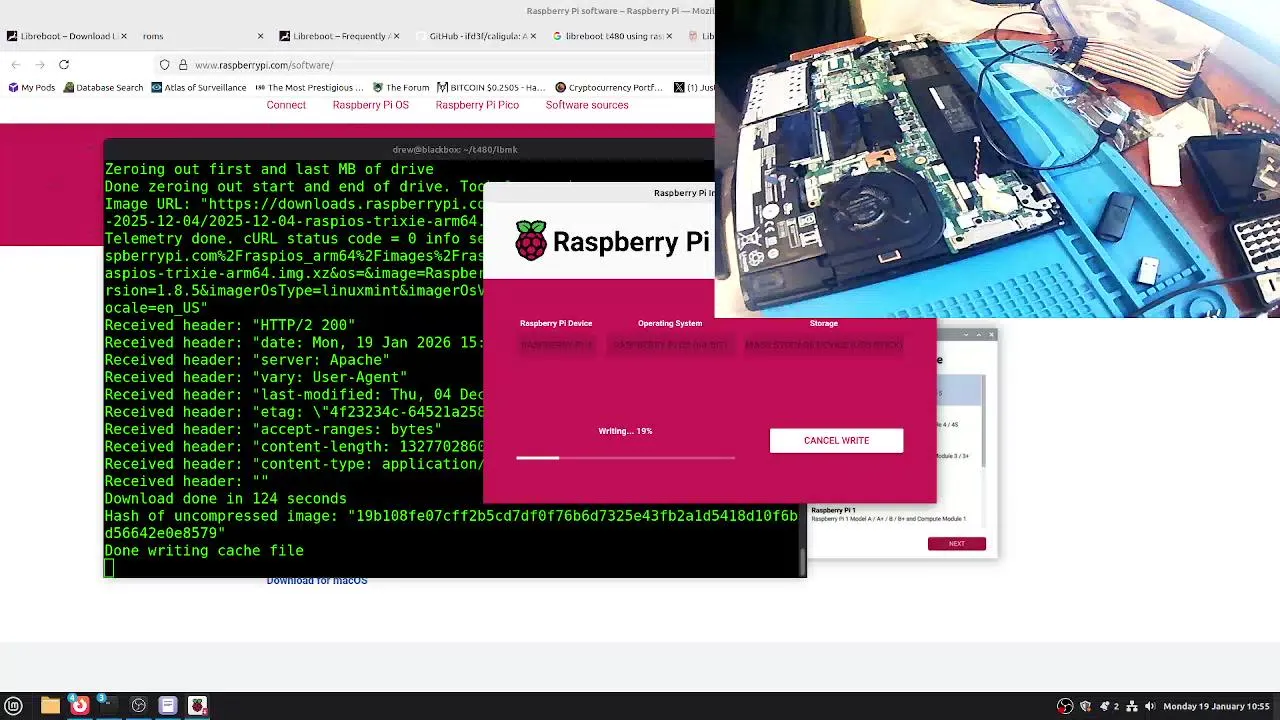Open The Most Prestigious bookmark
This screenshot has width=1280, height=720.
click(x=309, y=88)
